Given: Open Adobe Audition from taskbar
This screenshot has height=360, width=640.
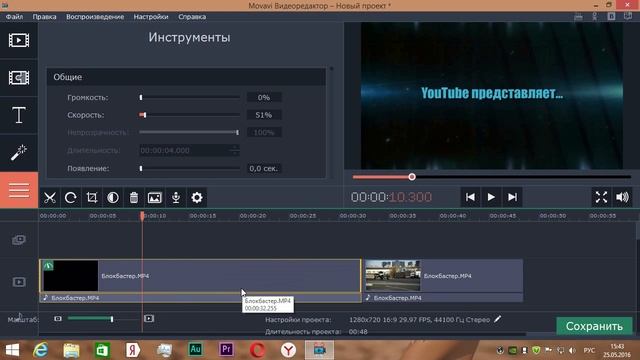Looking at the screenshot, I should point(195,350).
